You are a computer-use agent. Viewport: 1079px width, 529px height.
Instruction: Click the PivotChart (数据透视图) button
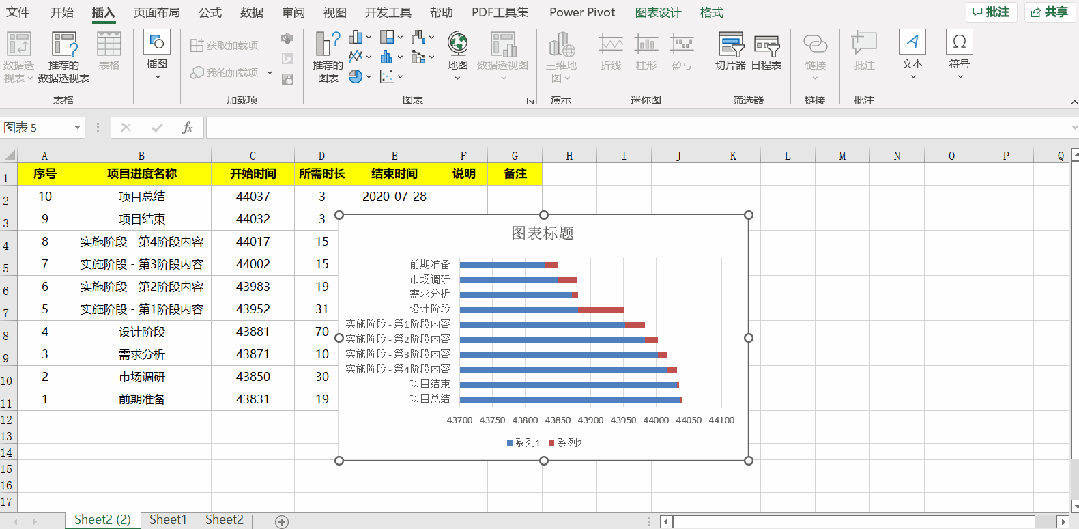[x=503, y=55]
